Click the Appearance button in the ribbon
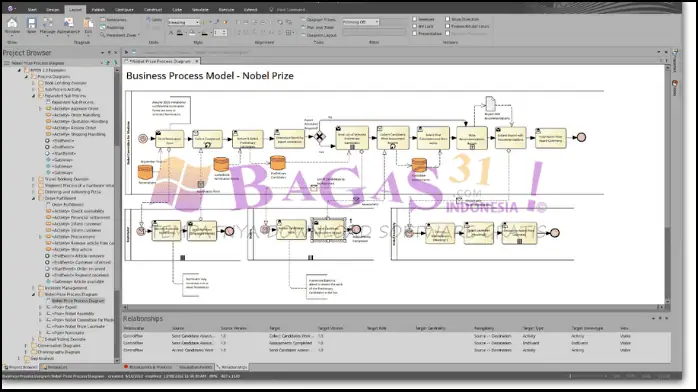This screenshot has height=392, width=698. point(69,26)
